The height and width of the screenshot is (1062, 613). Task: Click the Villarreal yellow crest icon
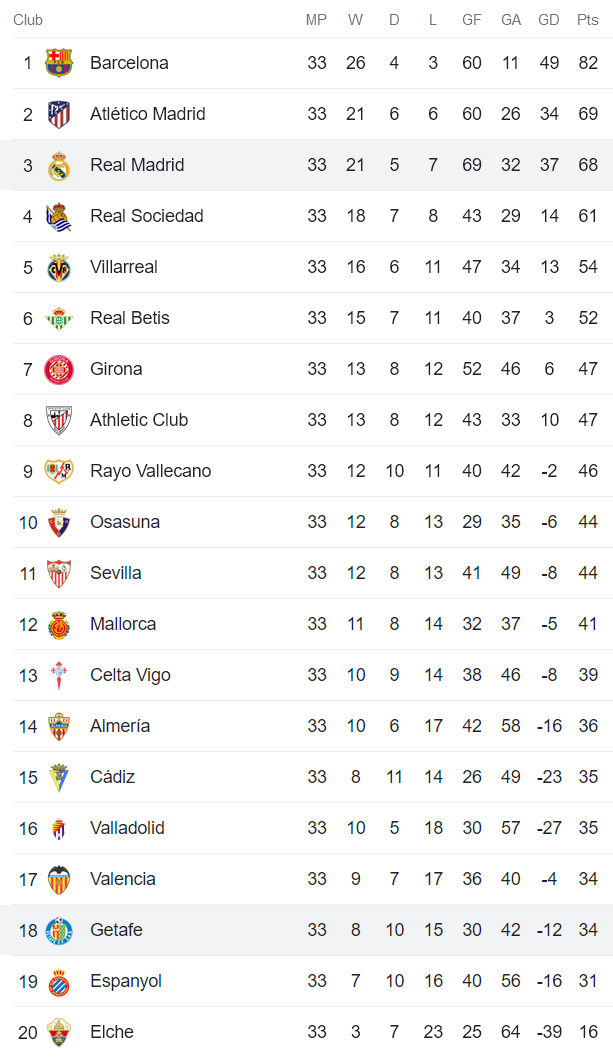59,267
